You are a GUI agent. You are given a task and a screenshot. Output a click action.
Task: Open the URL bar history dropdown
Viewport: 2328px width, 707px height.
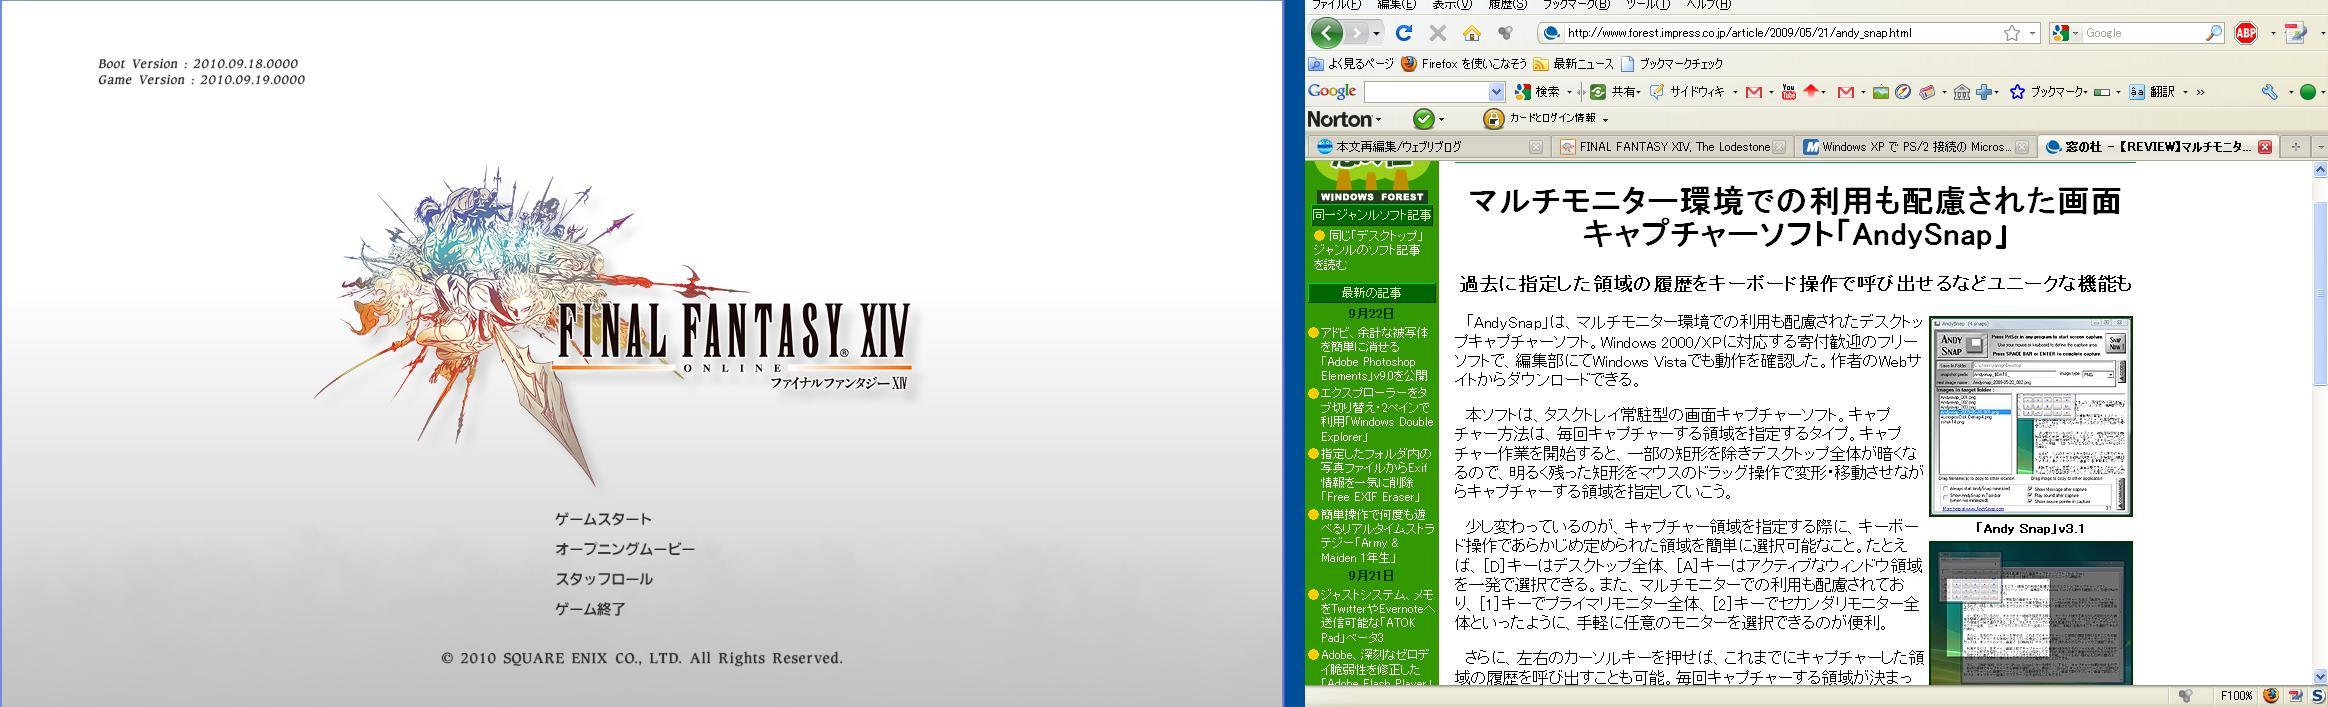[x=2032, y=33]
